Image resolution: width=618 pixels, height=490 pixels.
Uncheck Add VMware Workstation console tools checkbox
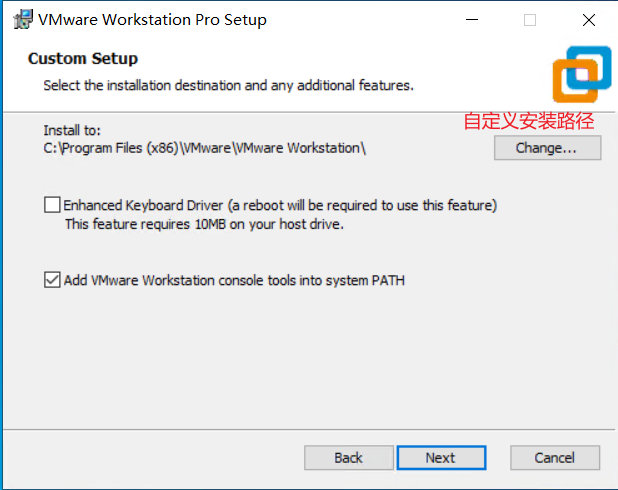52,280
